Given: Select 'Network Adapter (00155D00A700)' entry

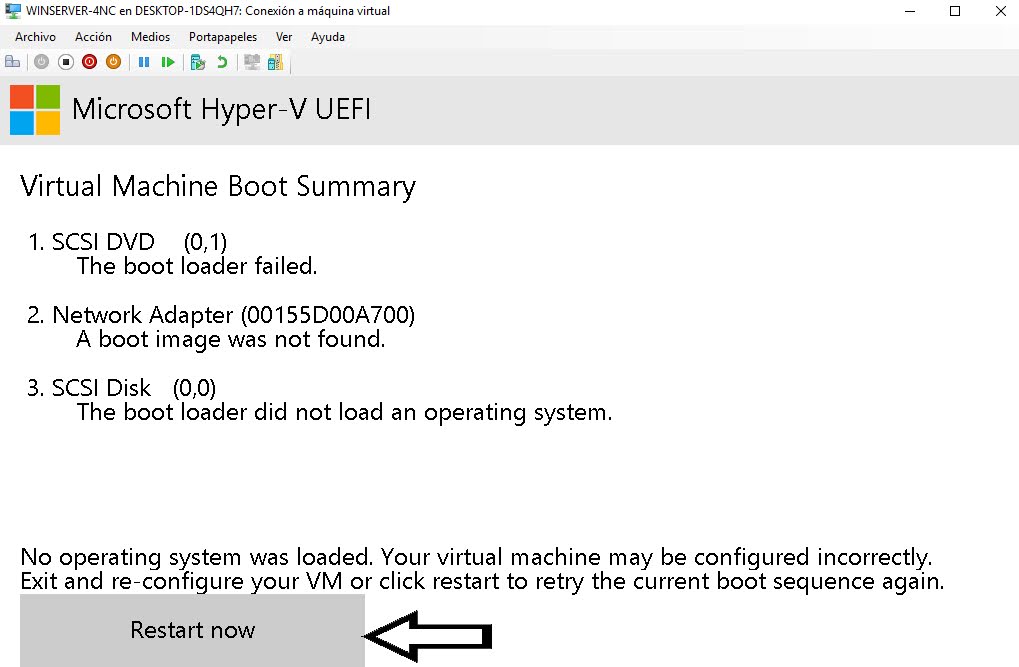Looking at the screenshot, I should point(221,315).
